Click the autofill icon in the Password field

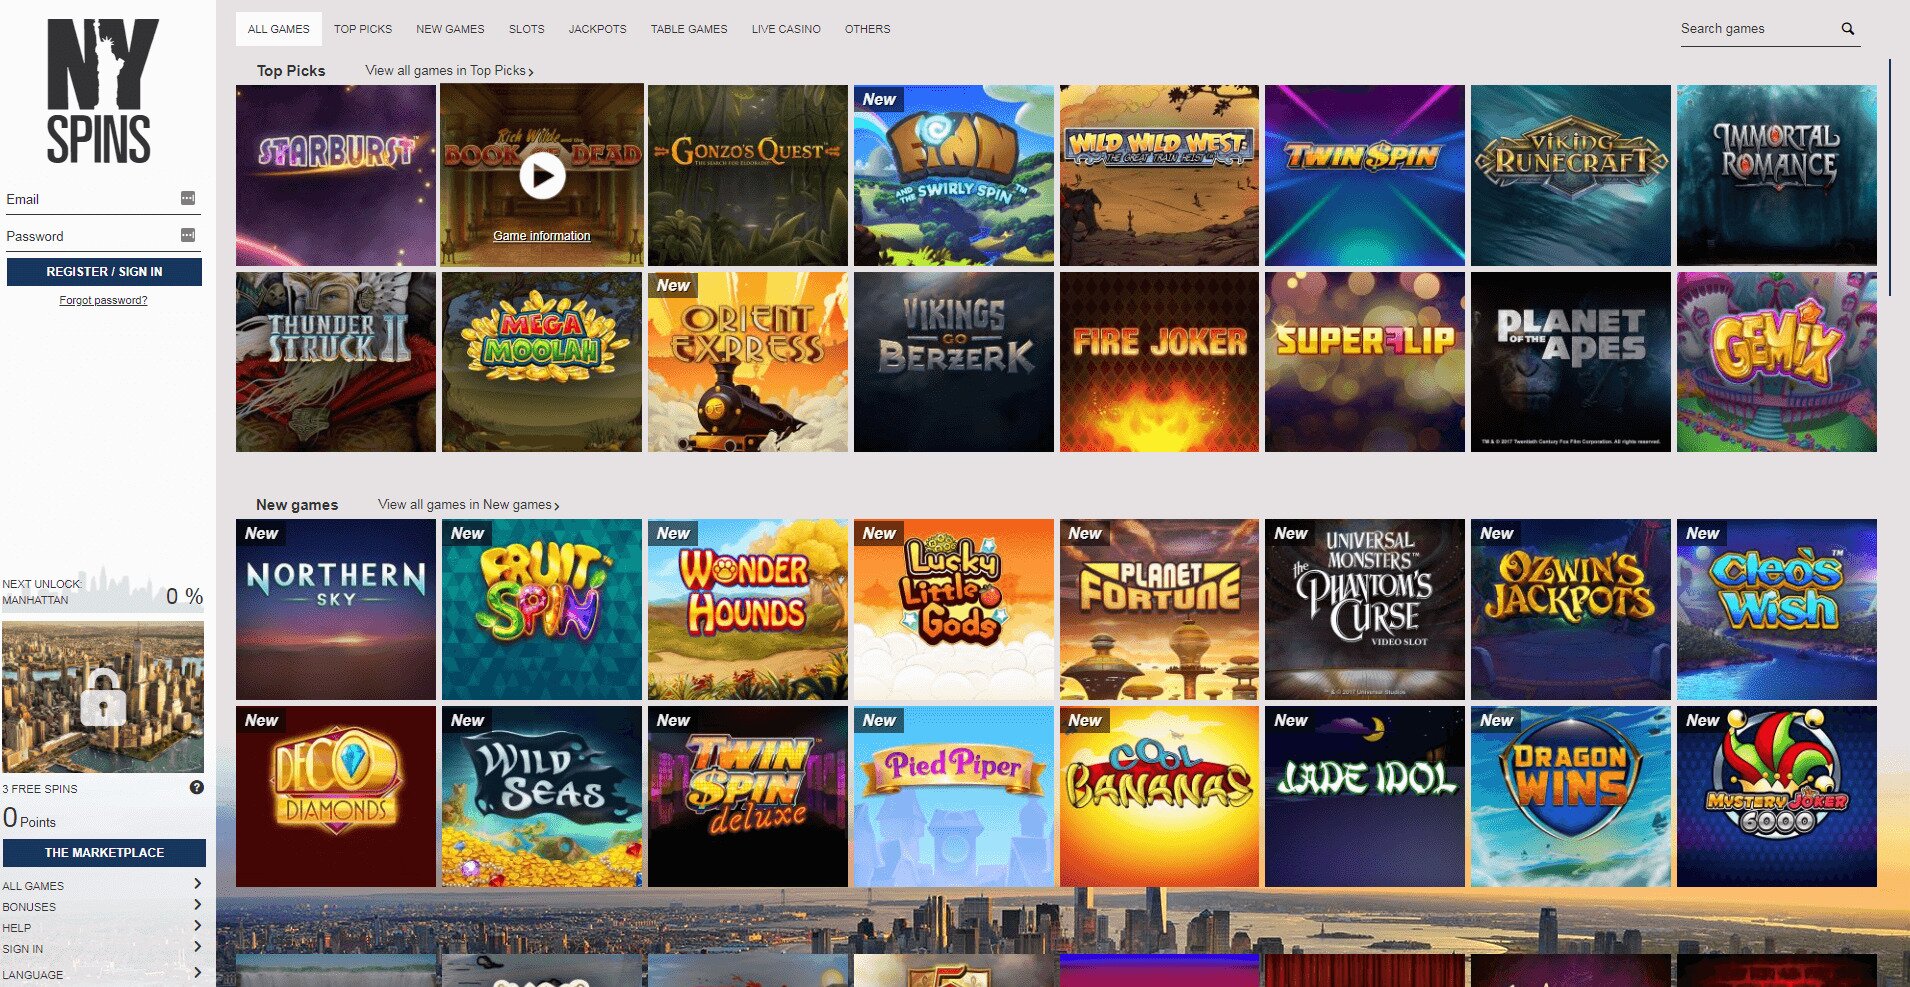186,235
